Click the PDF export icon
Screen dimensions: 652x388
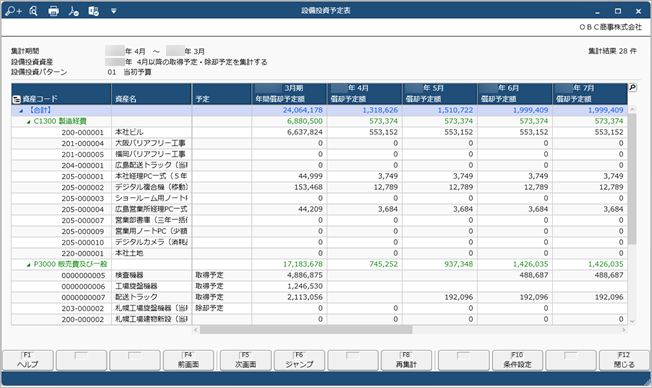click(x=74, y=11)
